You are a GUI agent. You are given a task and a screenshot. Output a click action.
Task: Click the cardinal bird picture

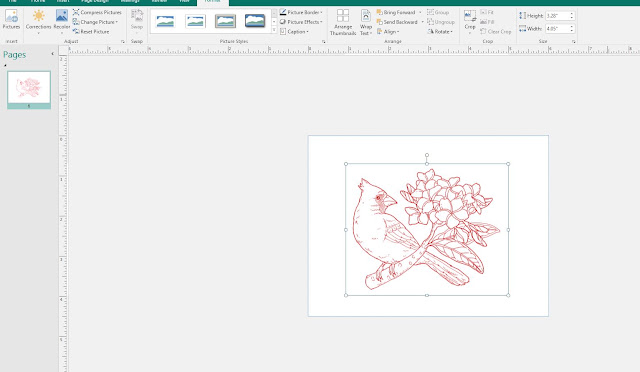click(x=427, y=229)
